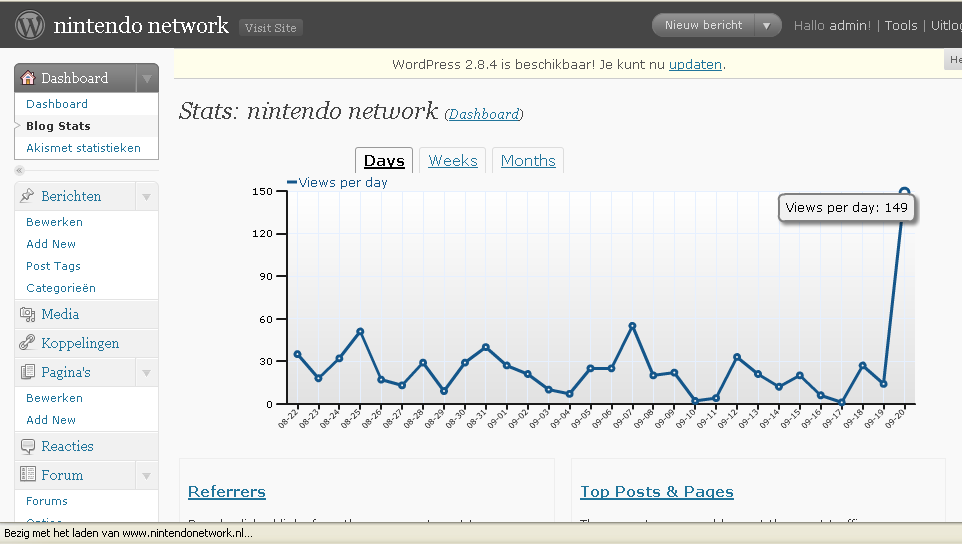Open Post Tags menu item
Screen dimensions: 962x544
pos(53,266)
